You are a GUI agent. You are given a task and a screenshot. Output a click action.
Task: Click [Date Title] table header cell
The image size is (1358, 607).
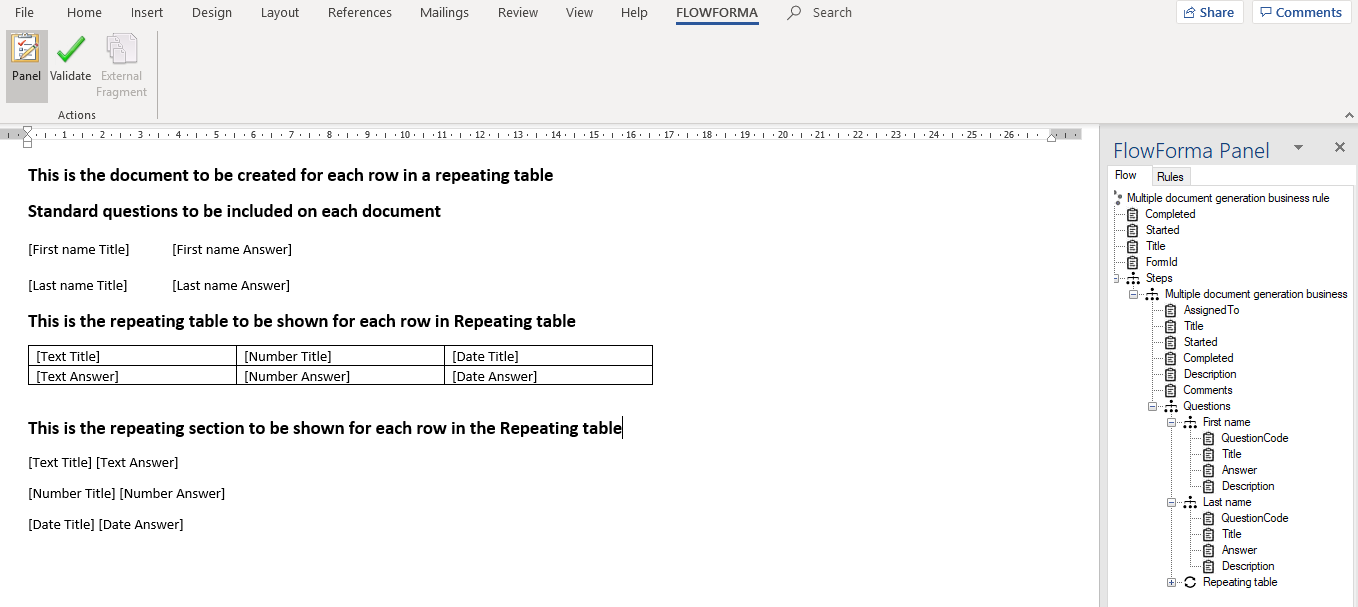point(549,356)
